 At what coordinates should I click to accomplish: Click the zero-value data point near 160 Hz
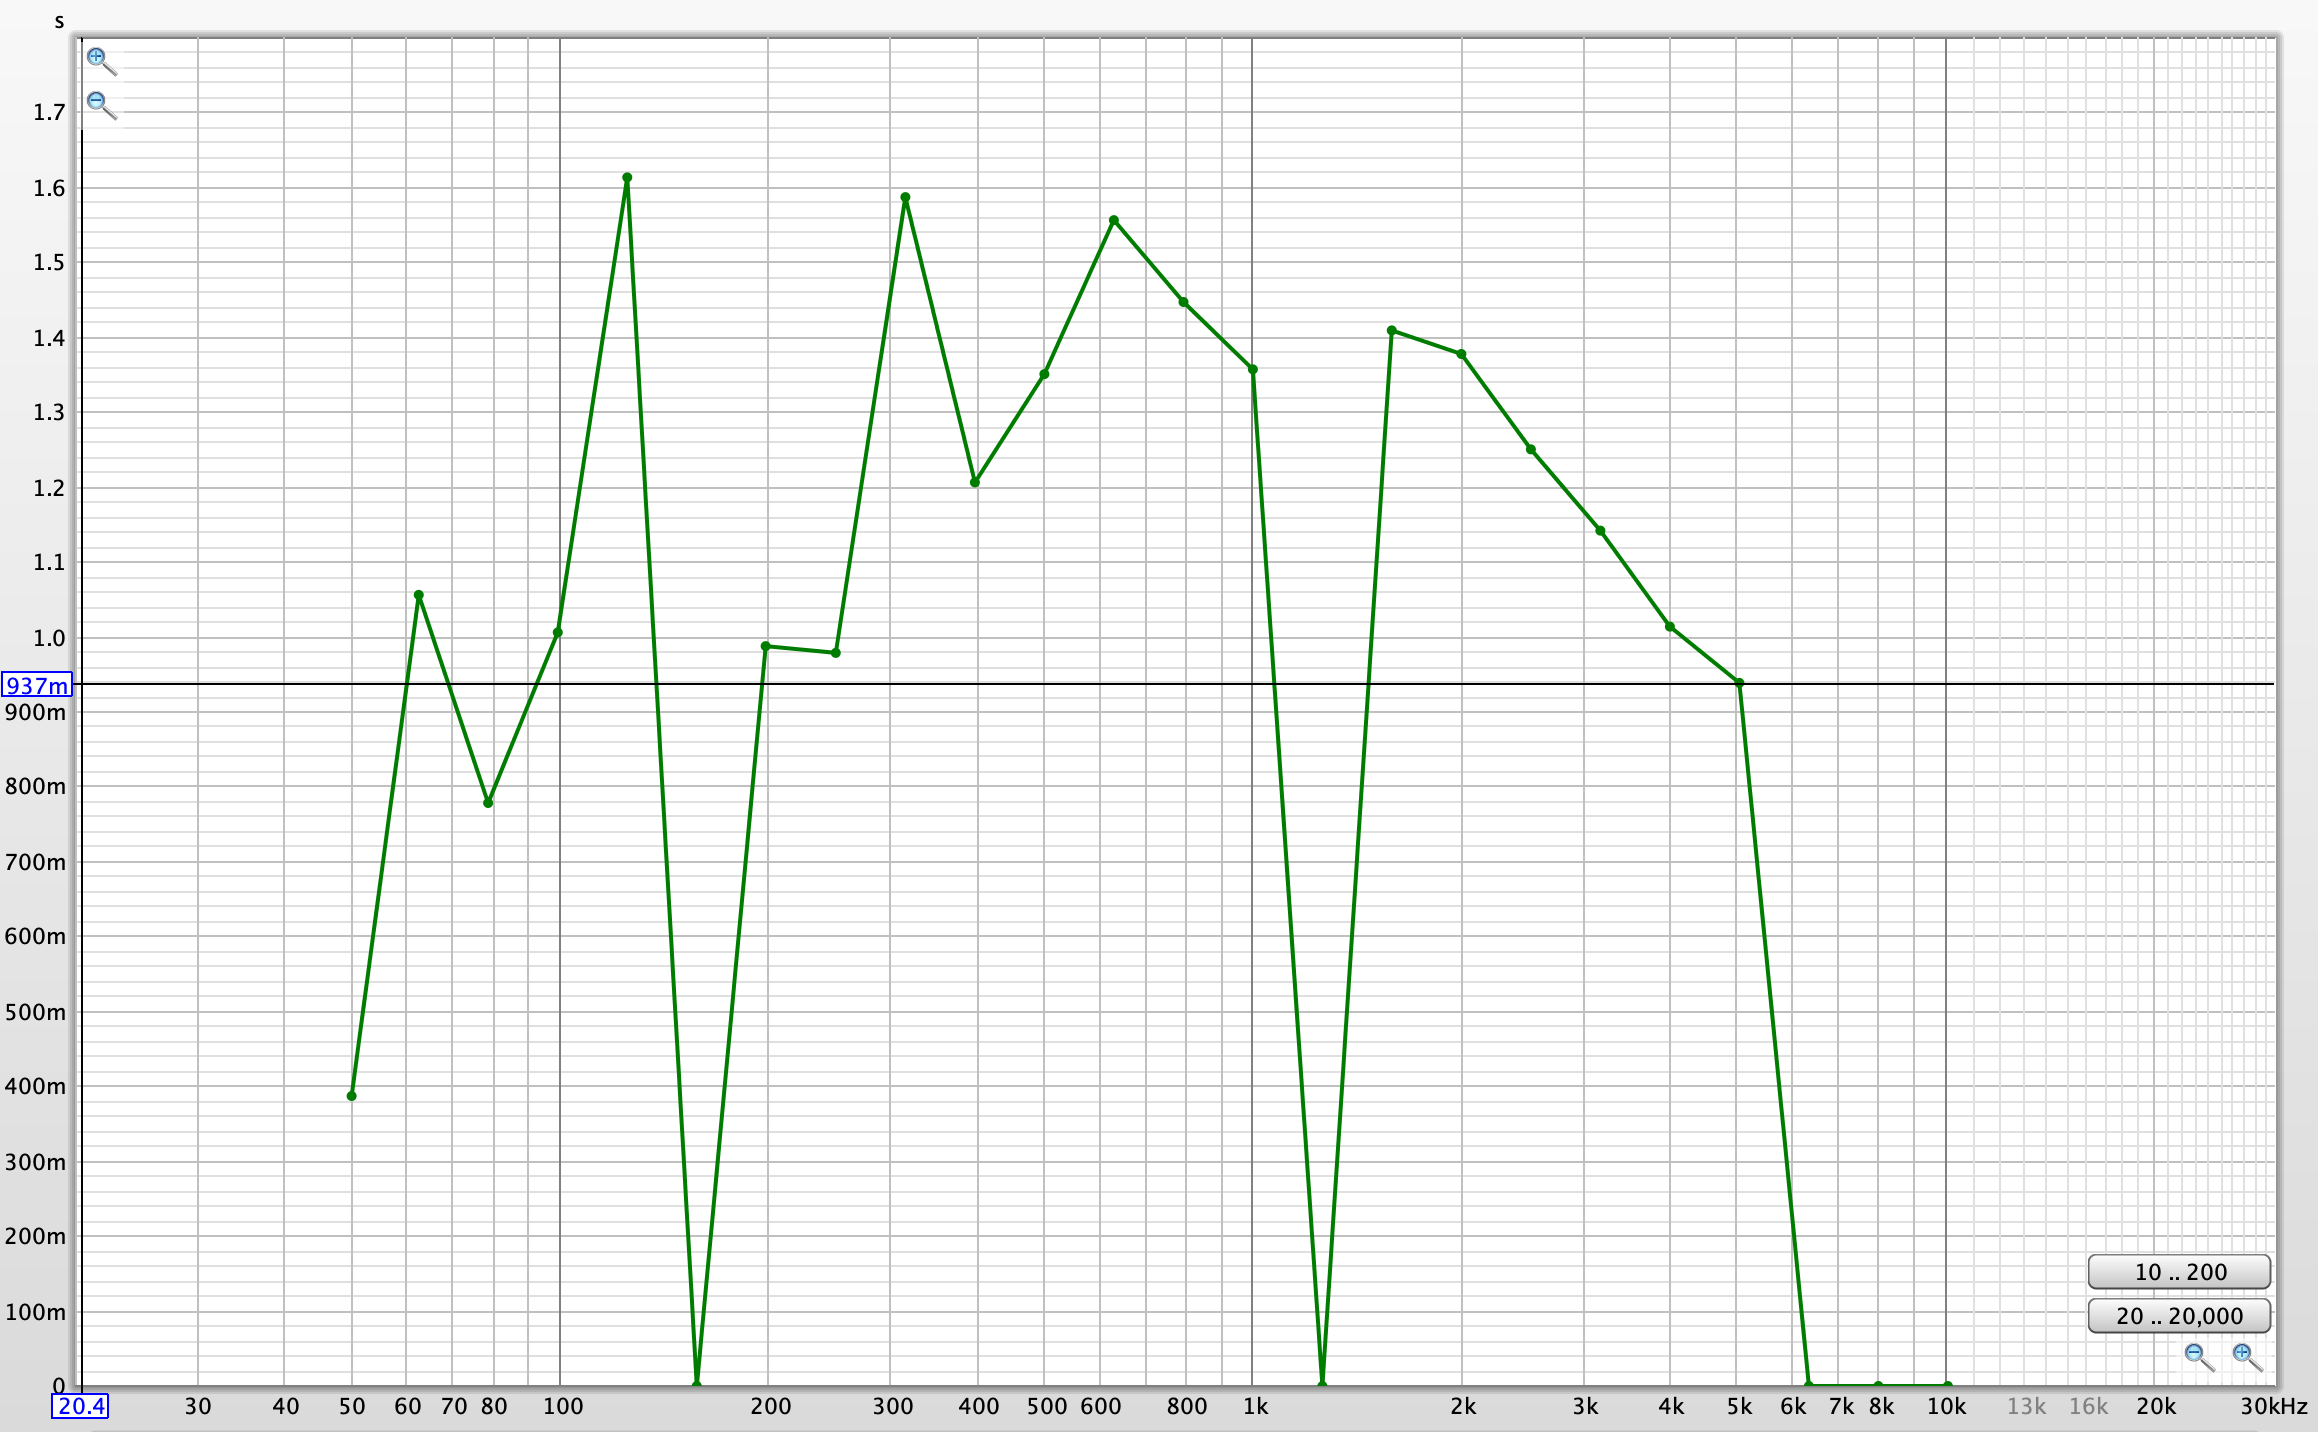(x=697, y=1384)
